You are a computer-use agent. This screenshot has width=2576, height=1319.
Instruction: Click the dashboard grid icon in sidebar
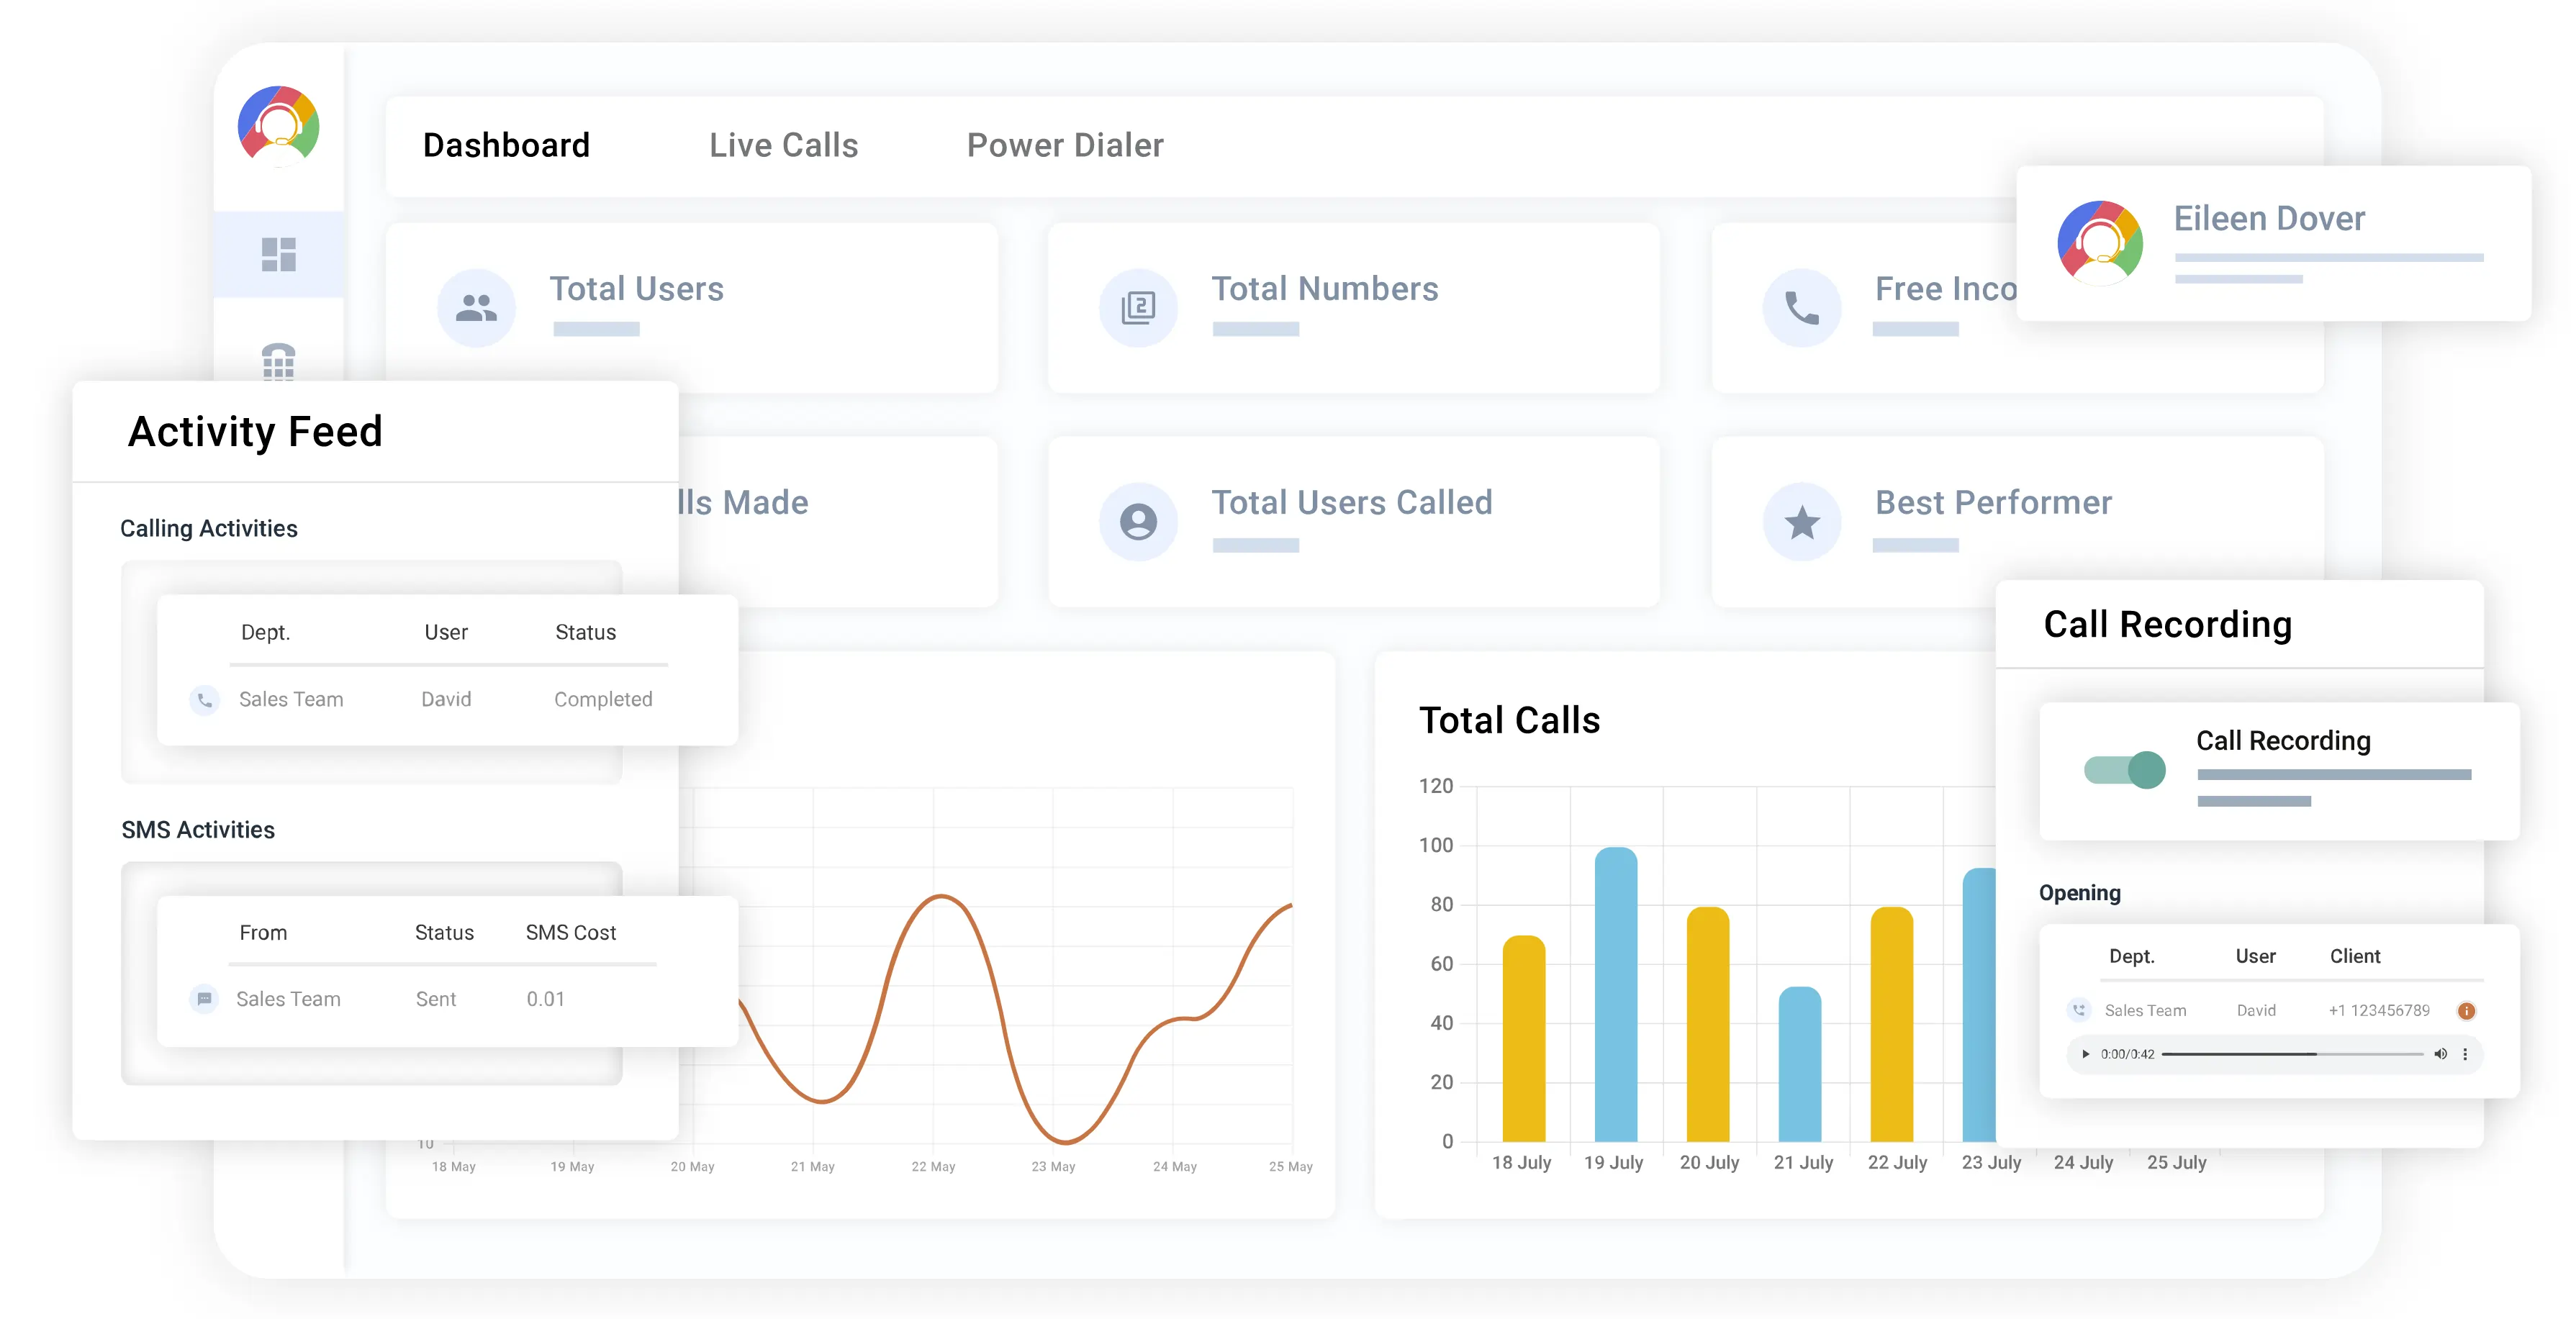pyautogui.click(x=278, y=254)
